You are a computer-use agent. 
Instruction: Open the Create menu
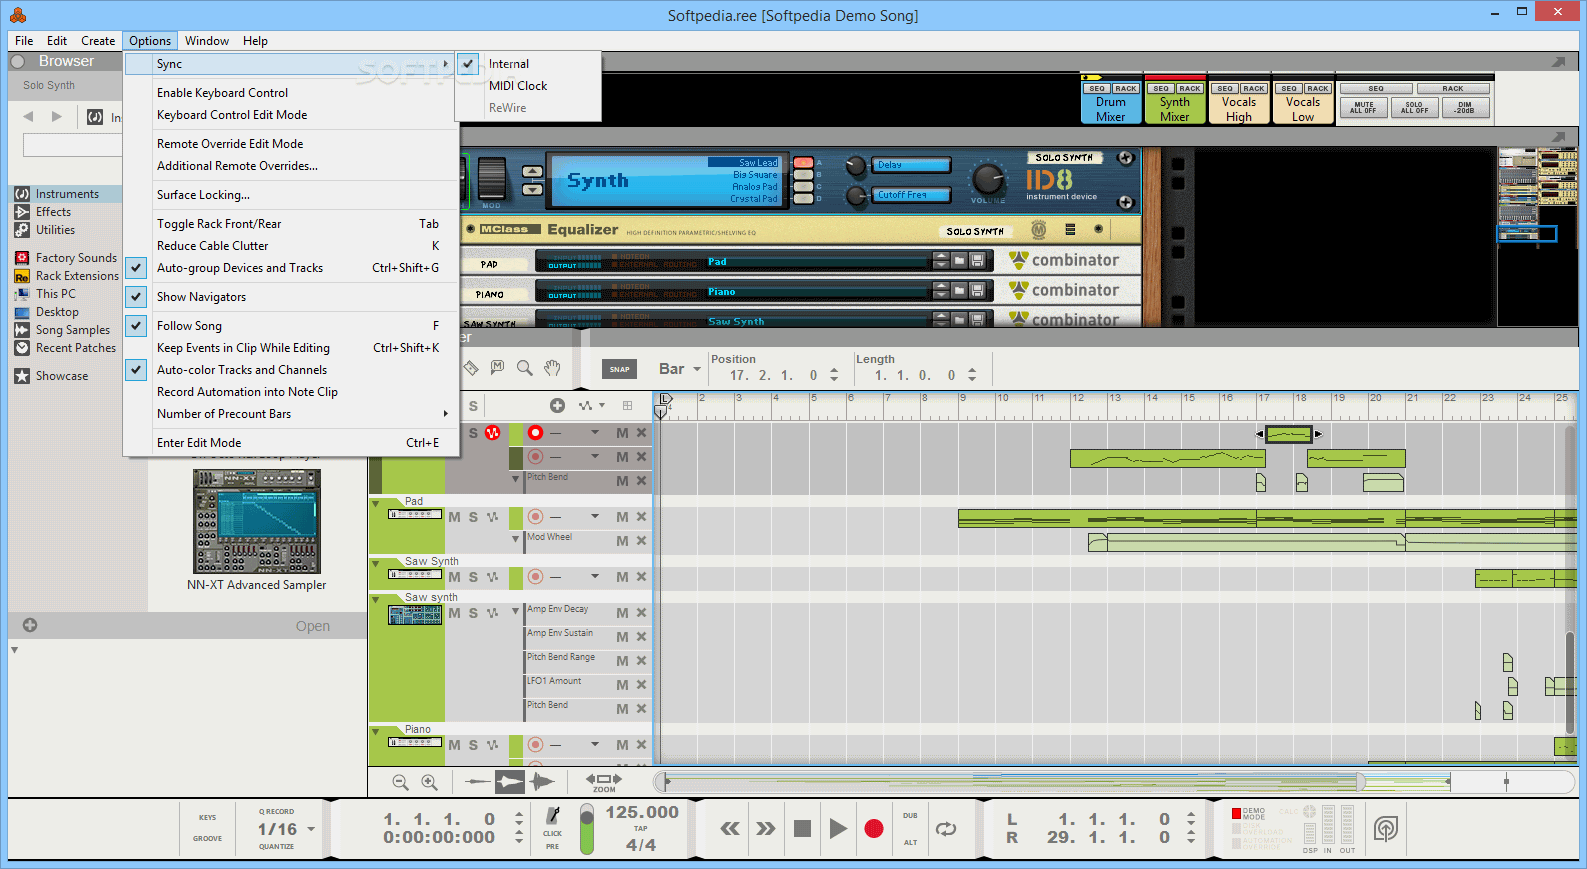(98, 41)
